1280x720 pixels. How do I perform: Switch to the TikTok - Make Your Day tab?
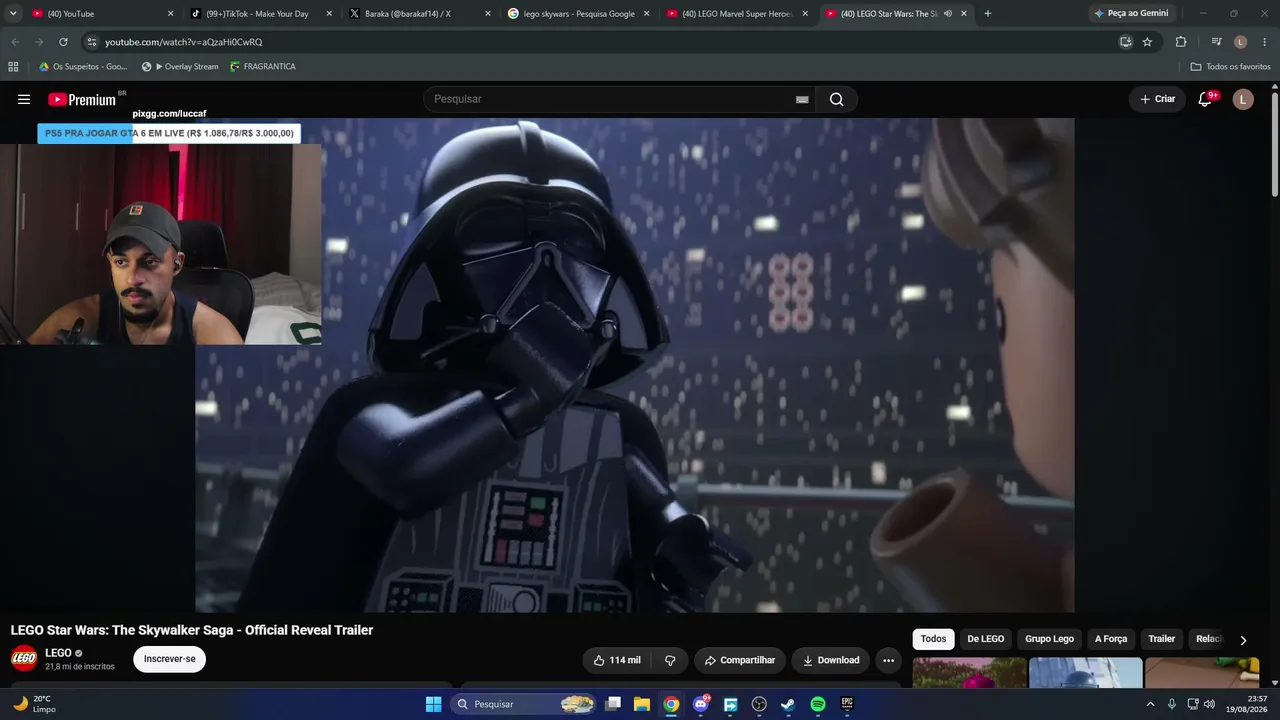tap(260, 14)
